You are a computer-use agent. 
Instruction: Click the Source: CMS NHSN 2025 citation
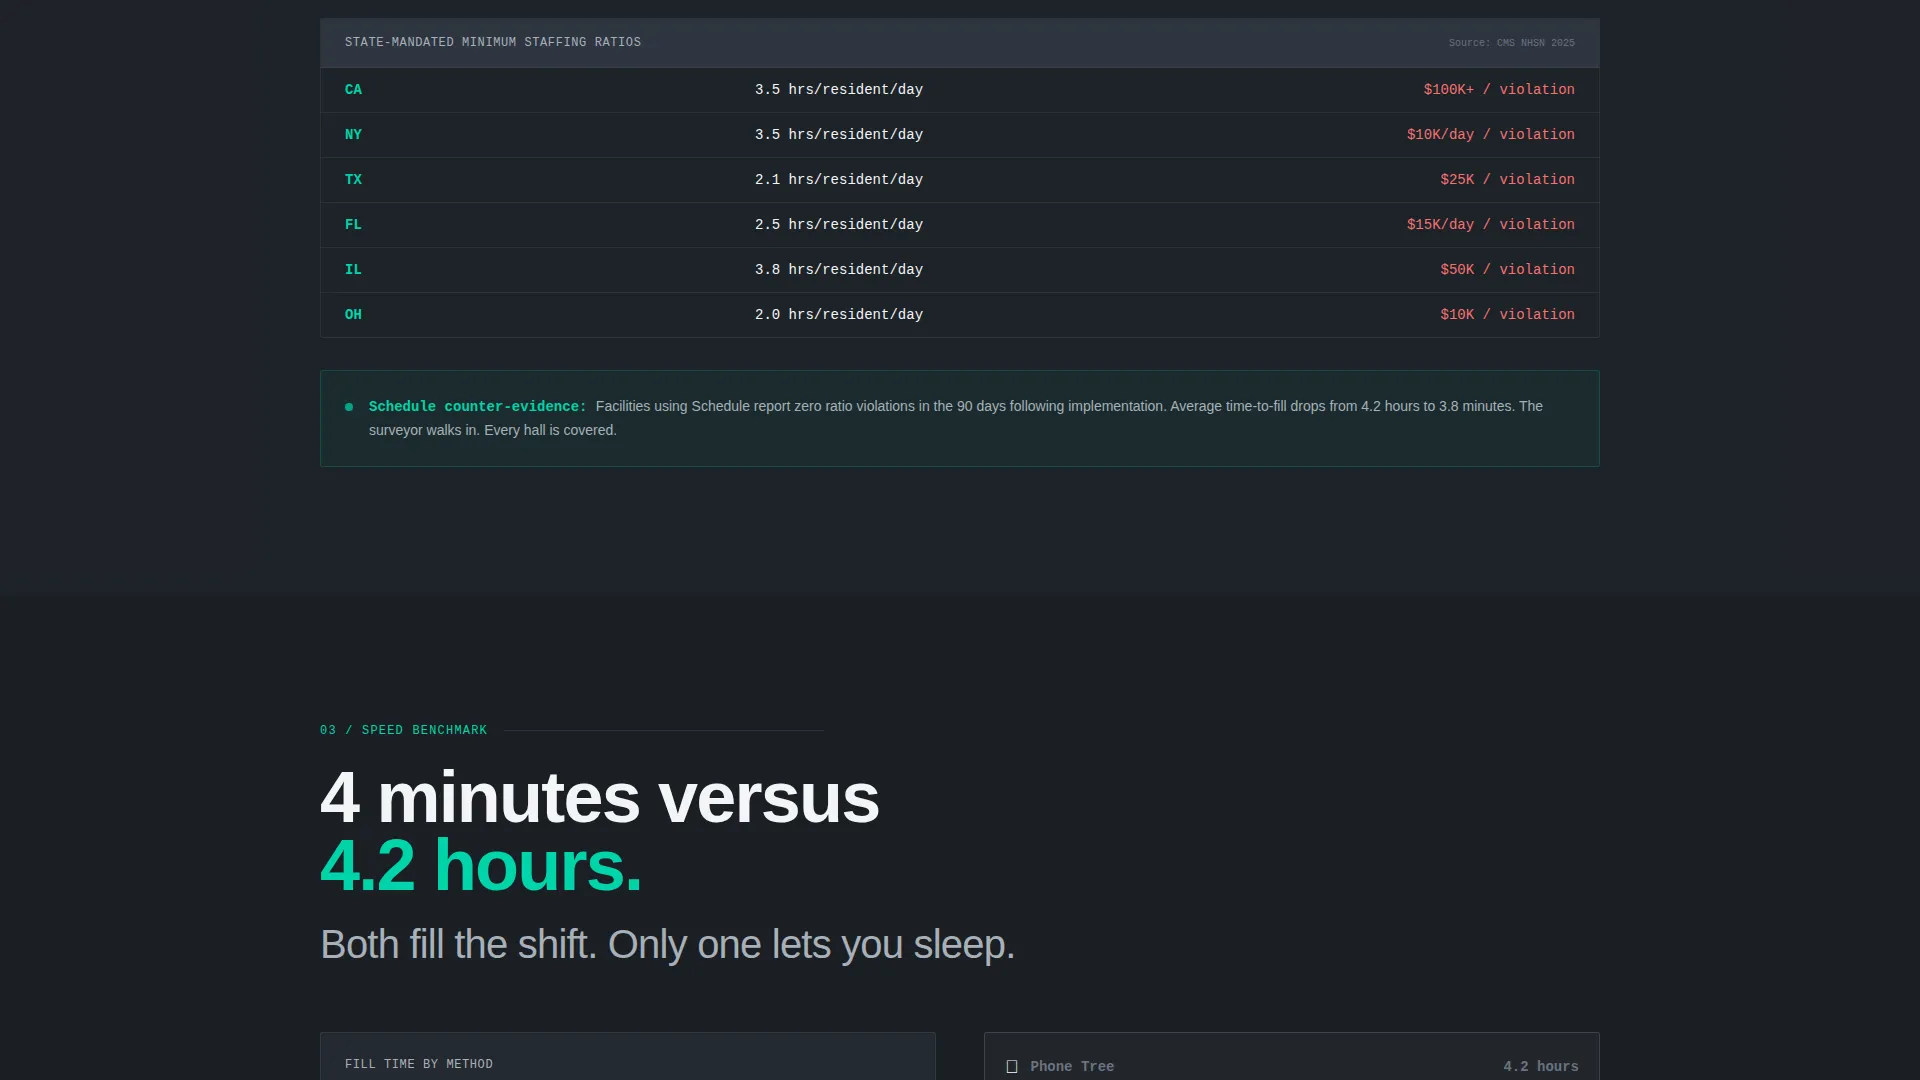click(1511, 43)
